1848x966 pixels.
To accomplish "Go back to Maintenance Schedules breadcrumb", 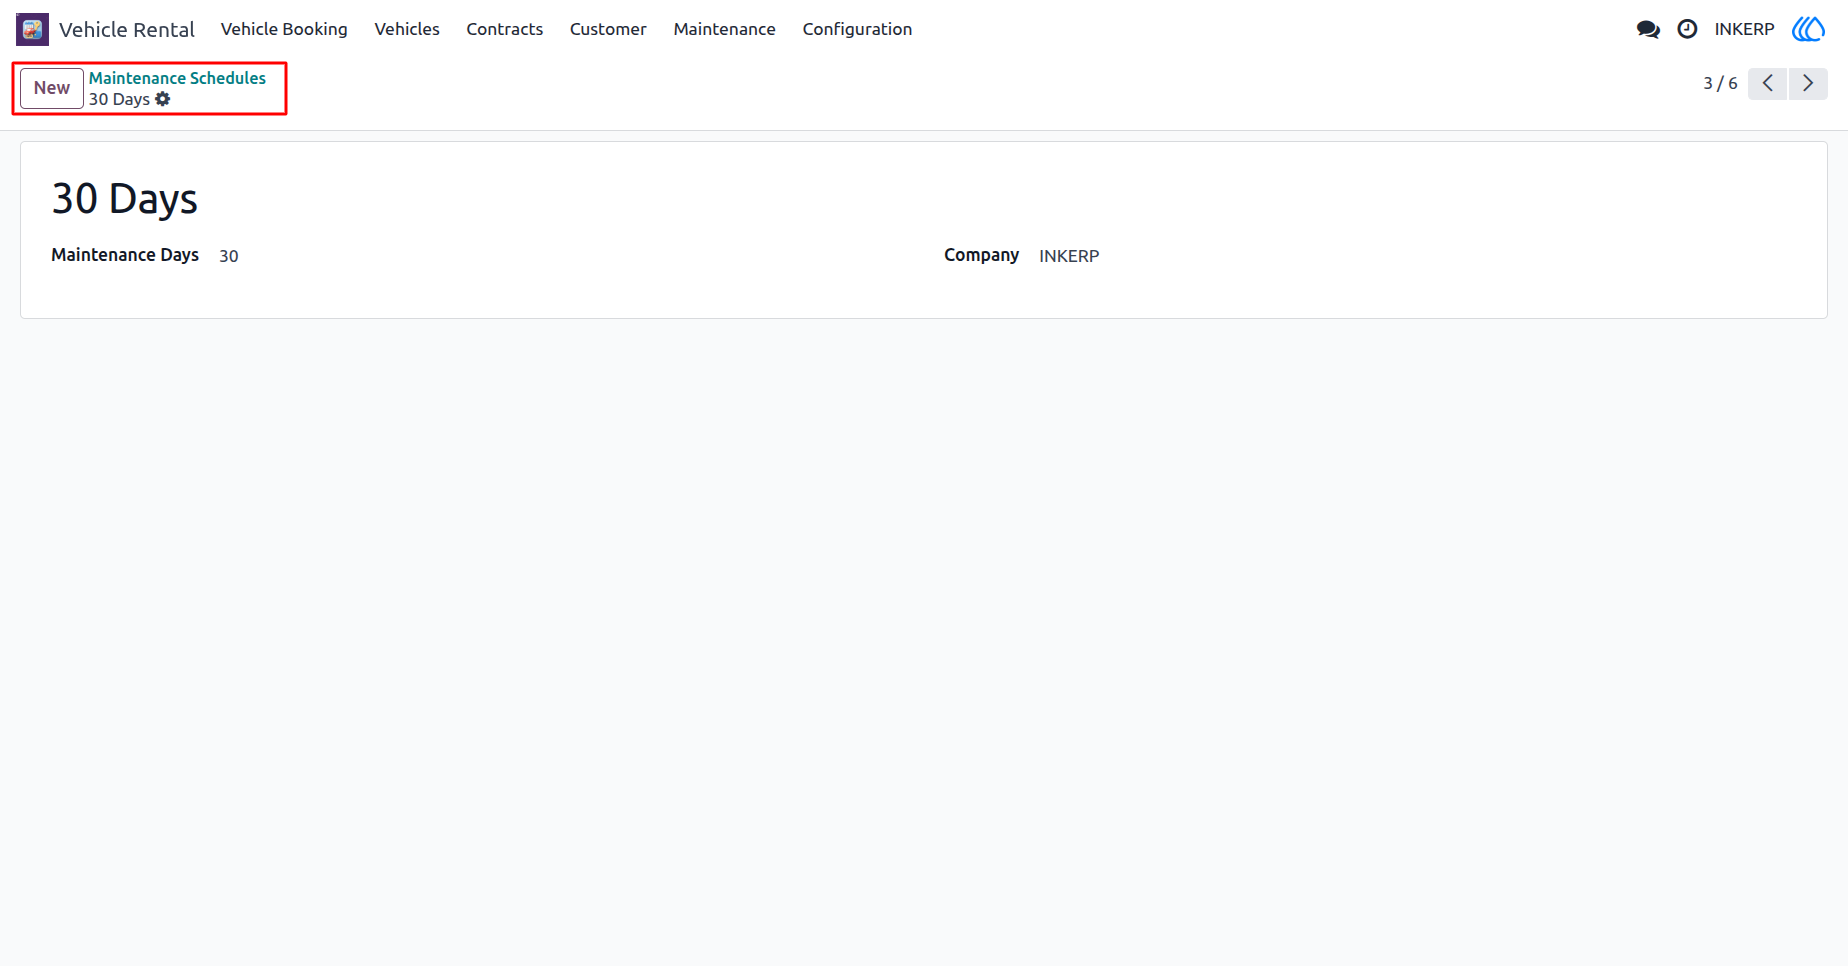I will coord(177,78).
